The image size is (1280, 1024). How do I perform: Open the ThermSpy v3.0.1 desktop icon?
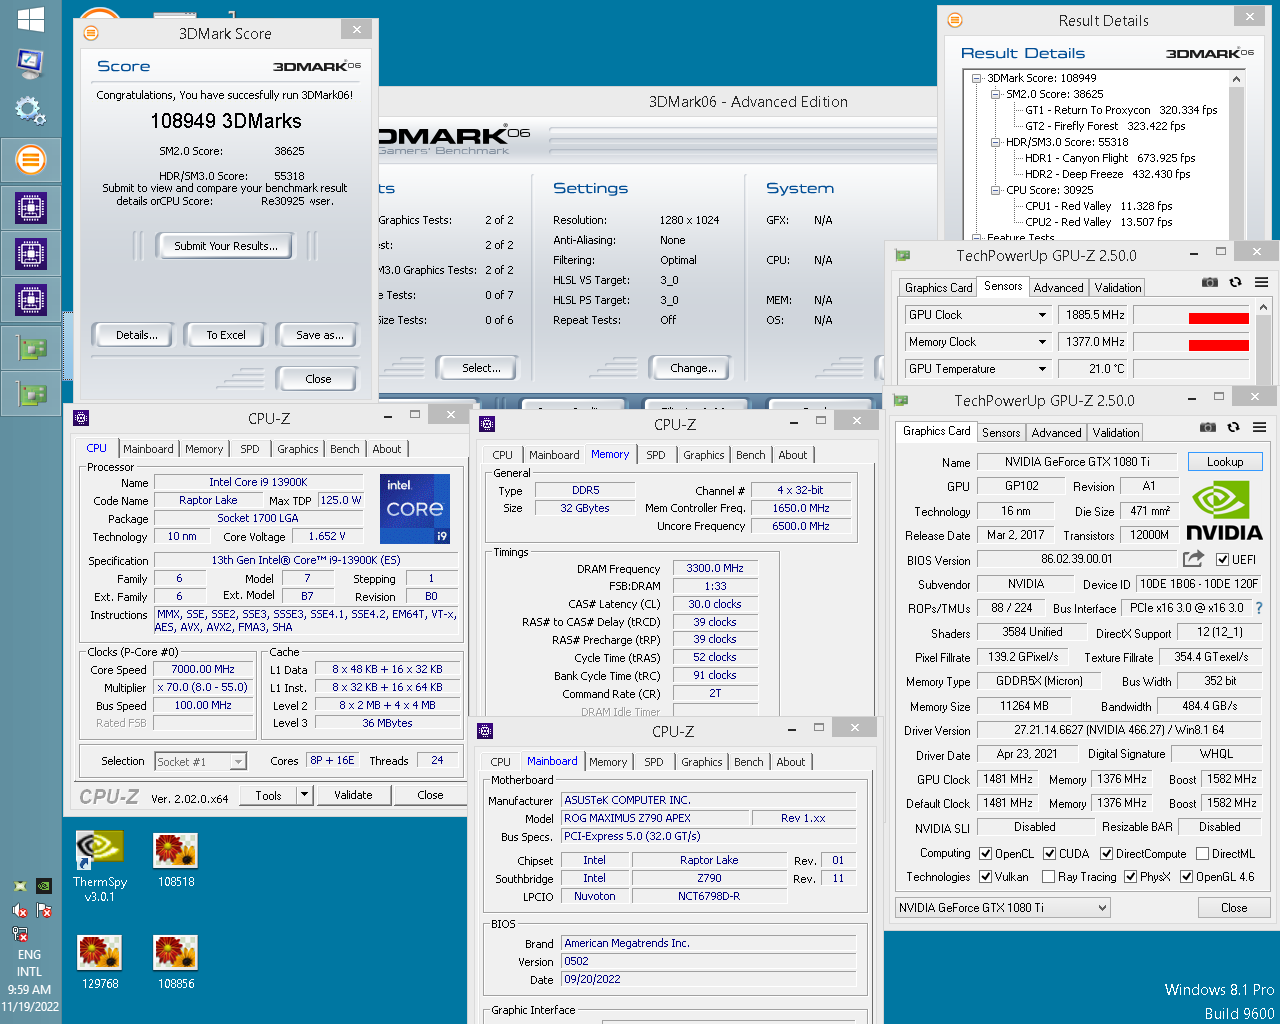(x=100, y=866)
